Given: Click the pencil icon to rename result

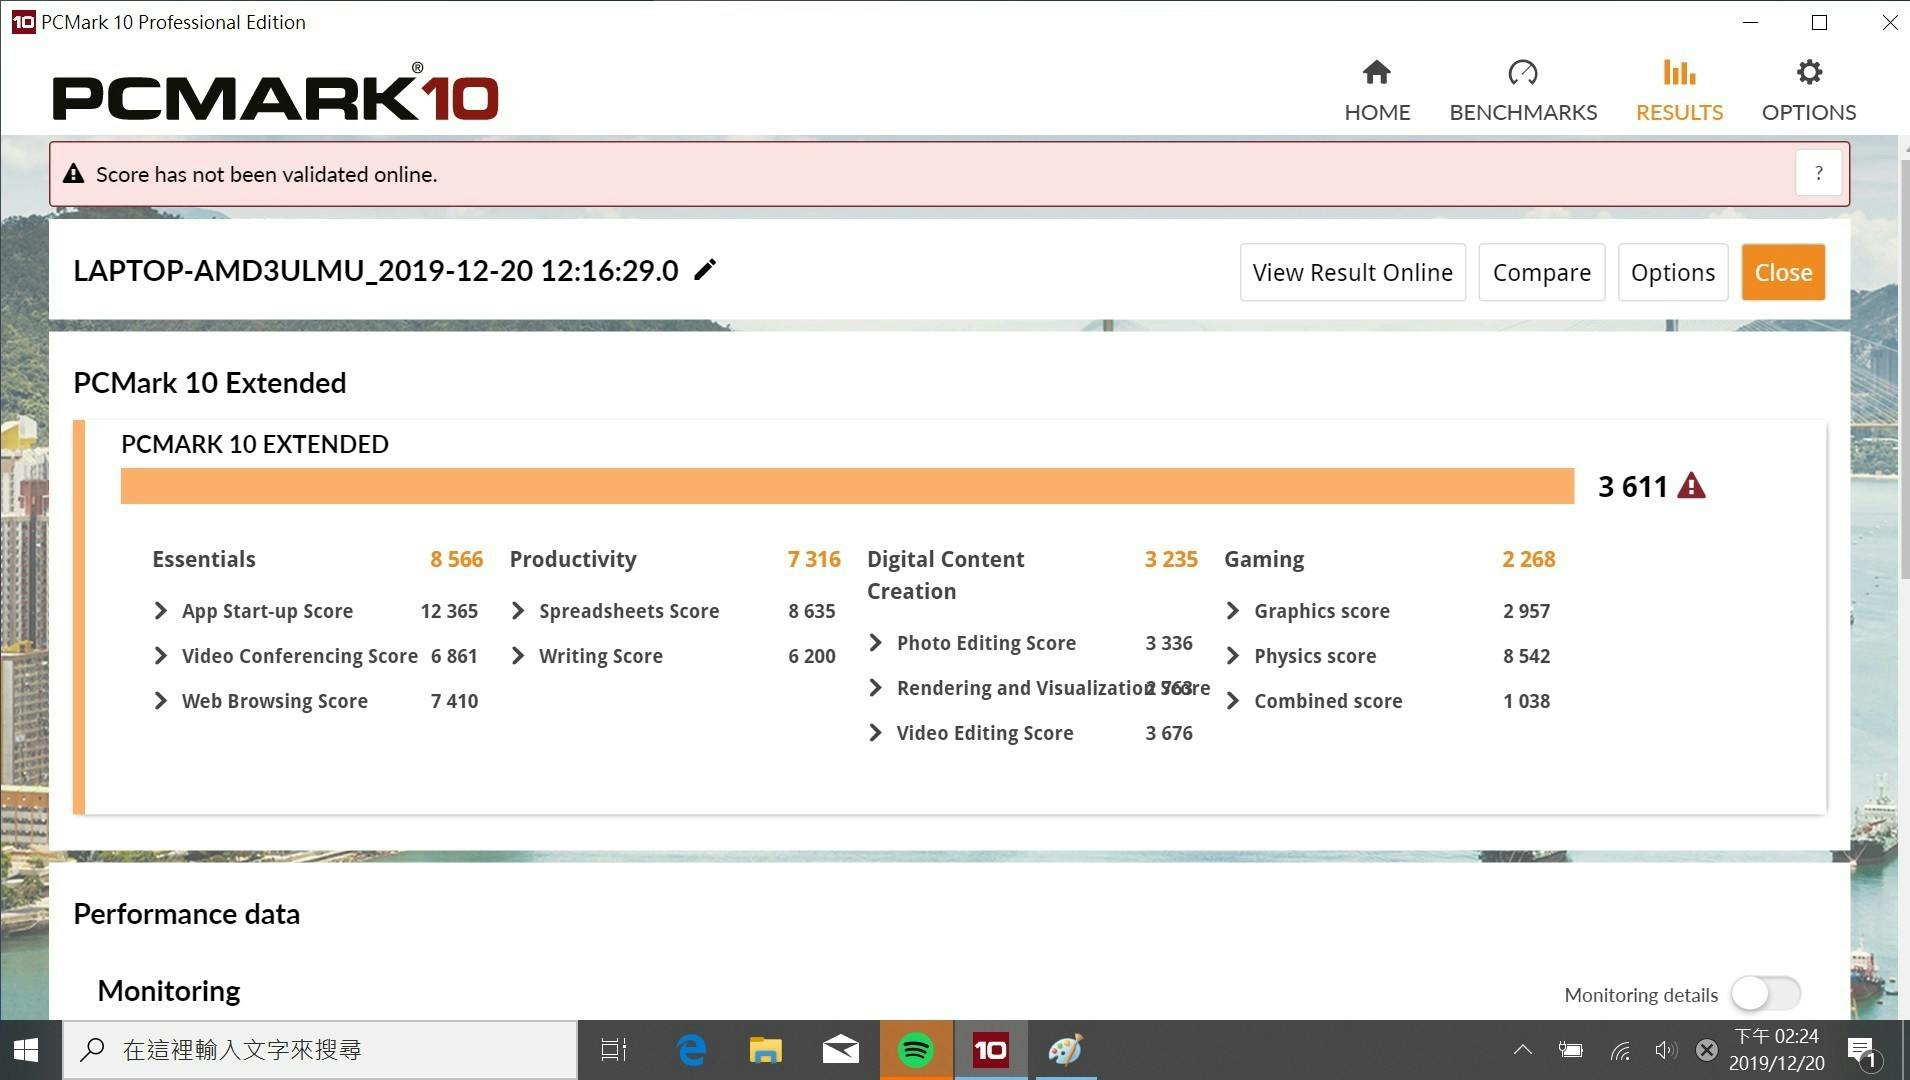Looking at the screenshot, I should [x=705, y=270].
